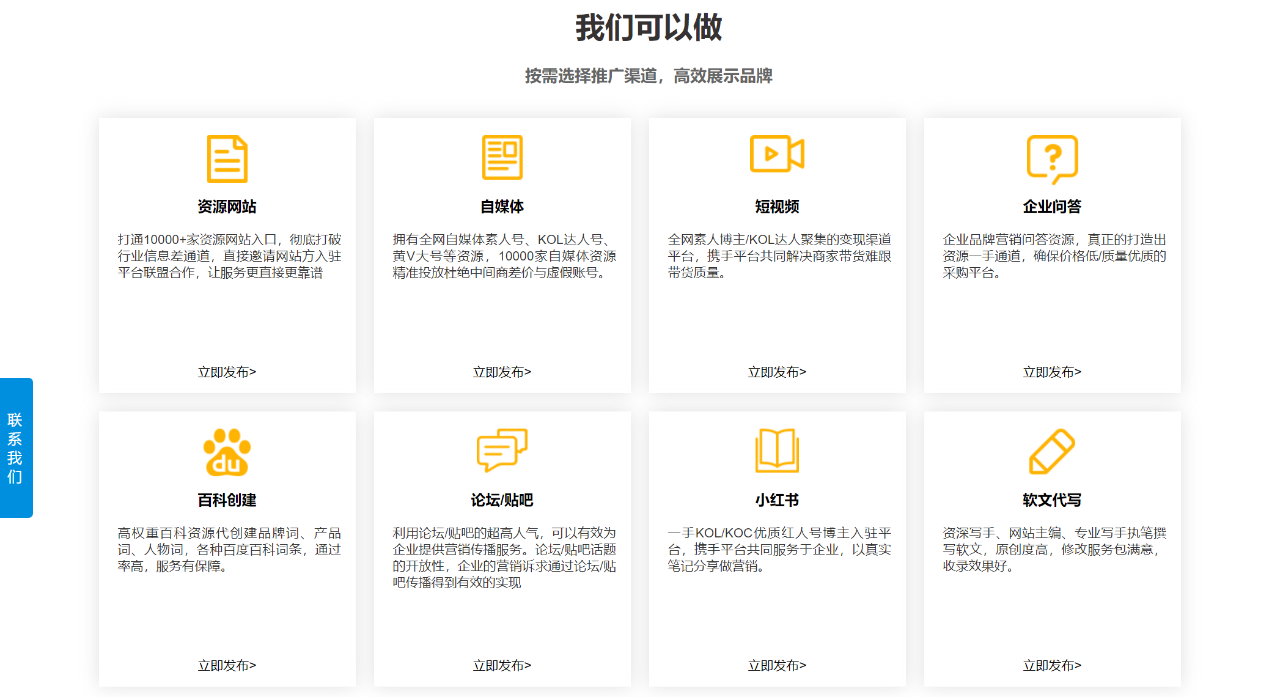The width and height of the screenshot is (1280, 697).
Task: Click the 软文代写 description text
Action: tap(1052, 549)
